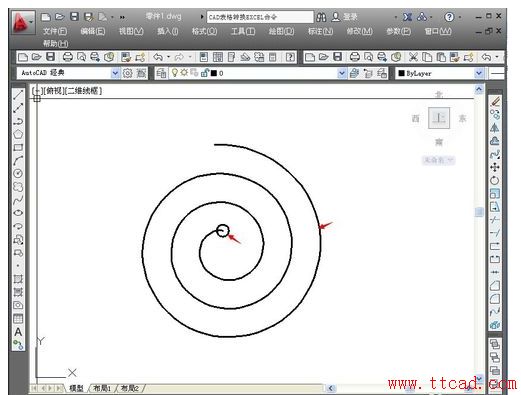Click the workspace settings gear icon
Image resolution: width=521 pixels, height=395 pixels.
coord(128,73)
